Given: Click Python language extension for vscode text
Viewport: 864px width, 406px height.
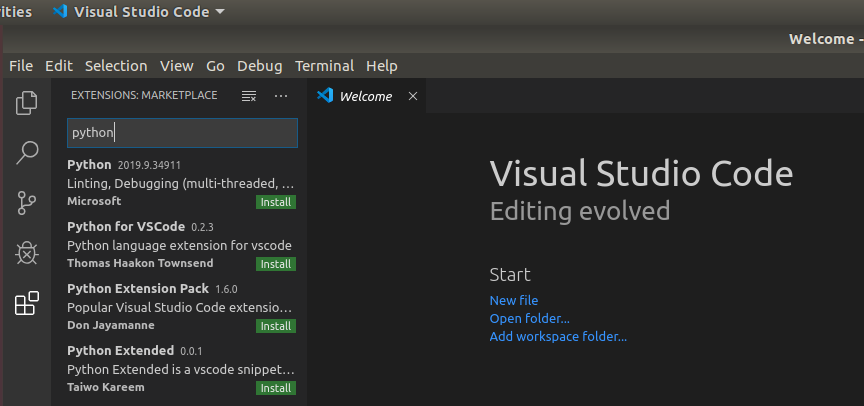Looking at the screenshot, I should (180, 245).
